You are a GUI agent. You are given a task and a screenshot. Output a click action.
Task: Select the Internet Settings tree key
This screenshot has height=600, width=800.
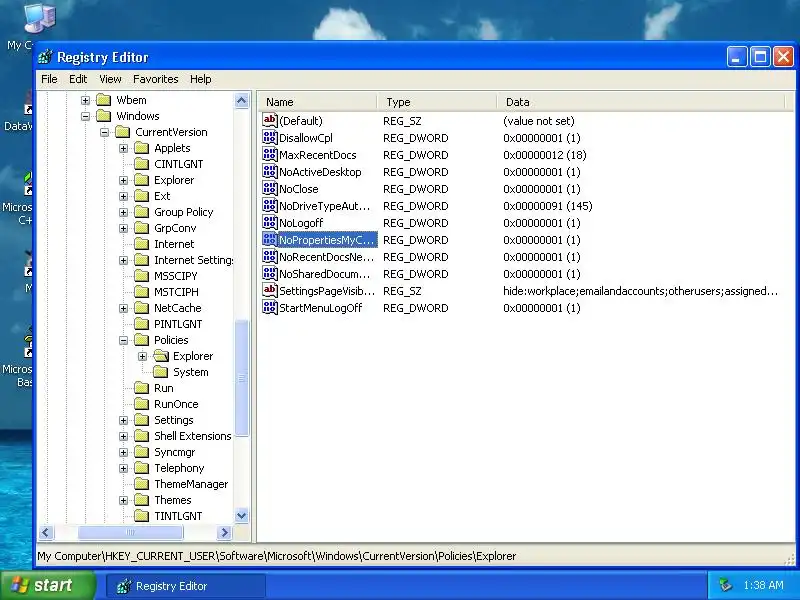pos(193,260)
